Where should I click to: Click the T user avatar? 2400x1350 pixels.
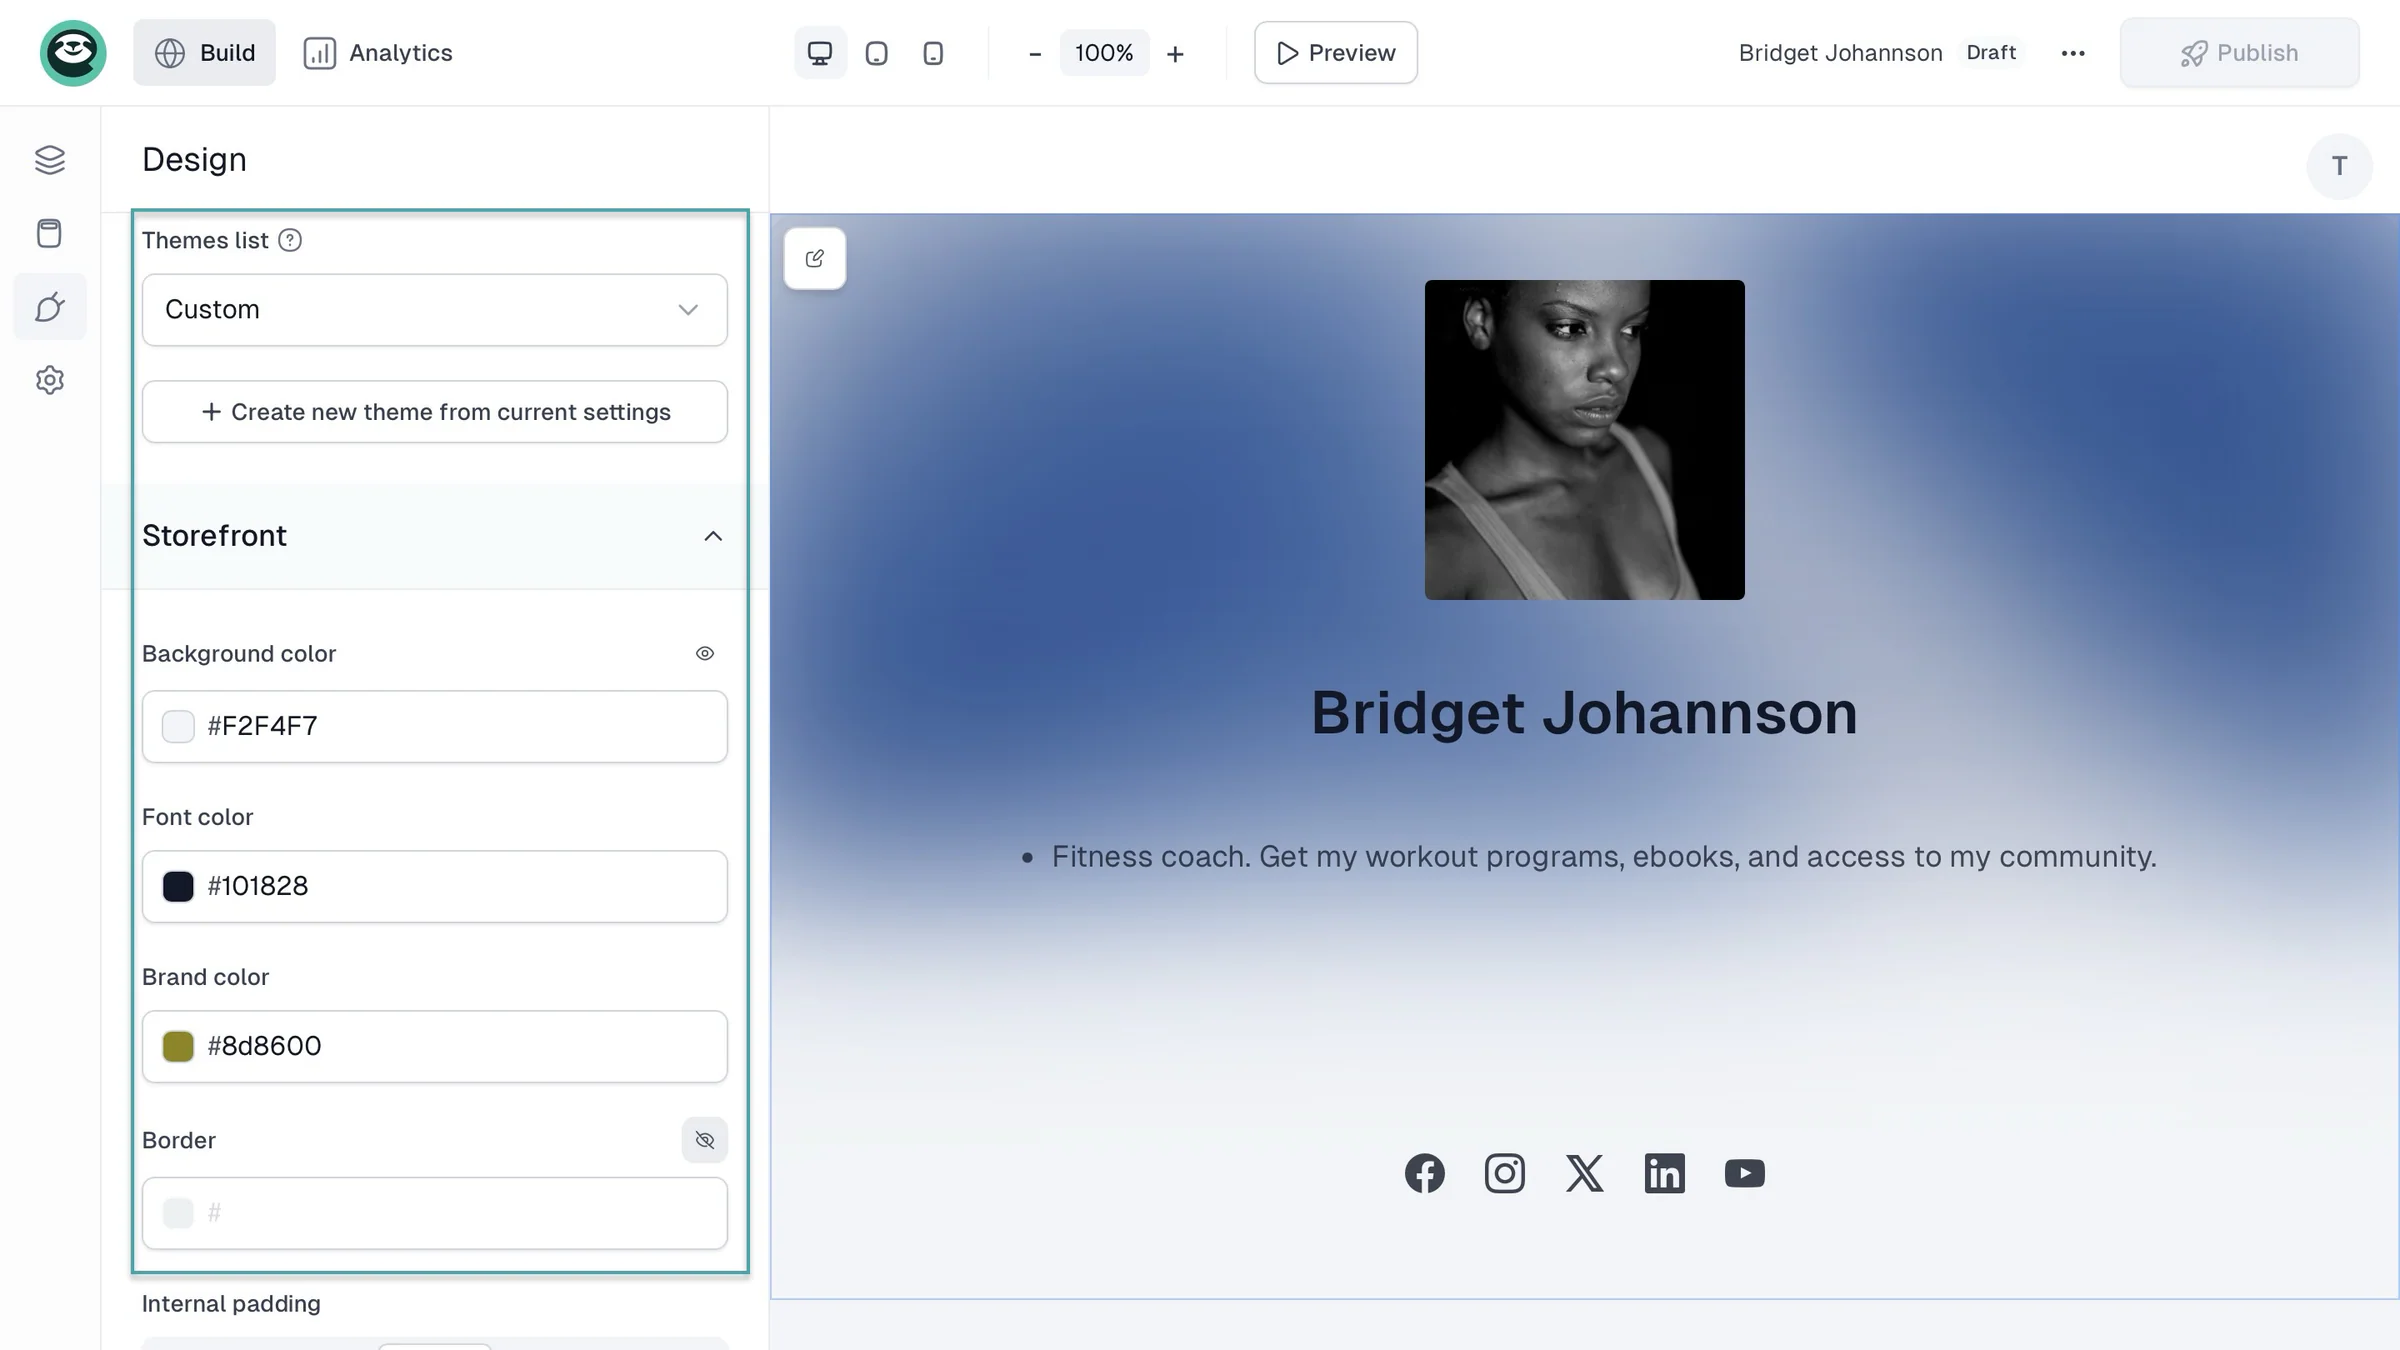2340,166
